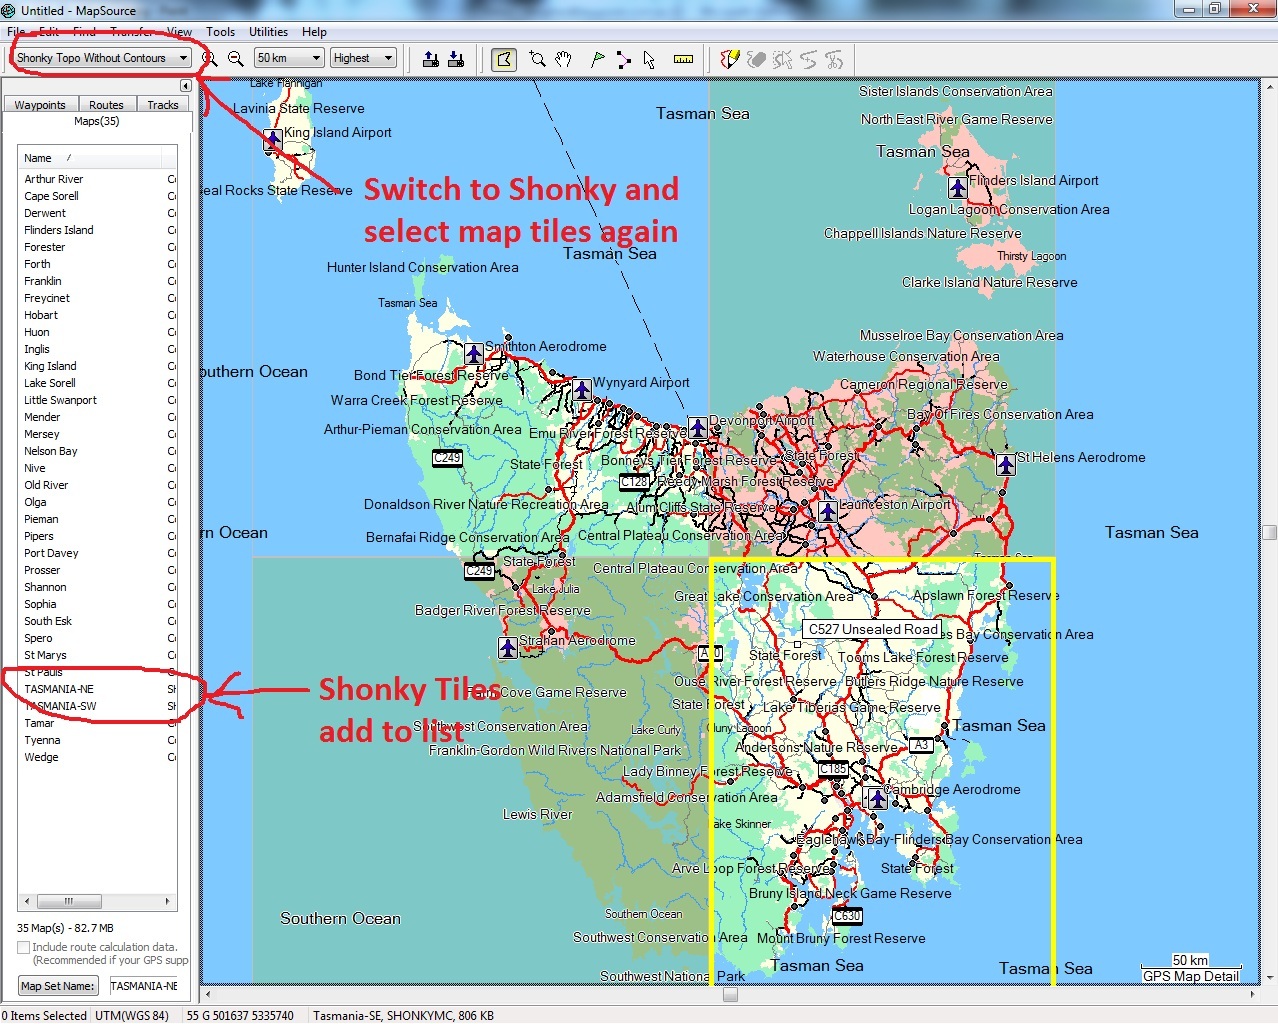This screenshot has height=1024, width=1278.
Task: Select the Selection arrow tool
Action: 650,59
